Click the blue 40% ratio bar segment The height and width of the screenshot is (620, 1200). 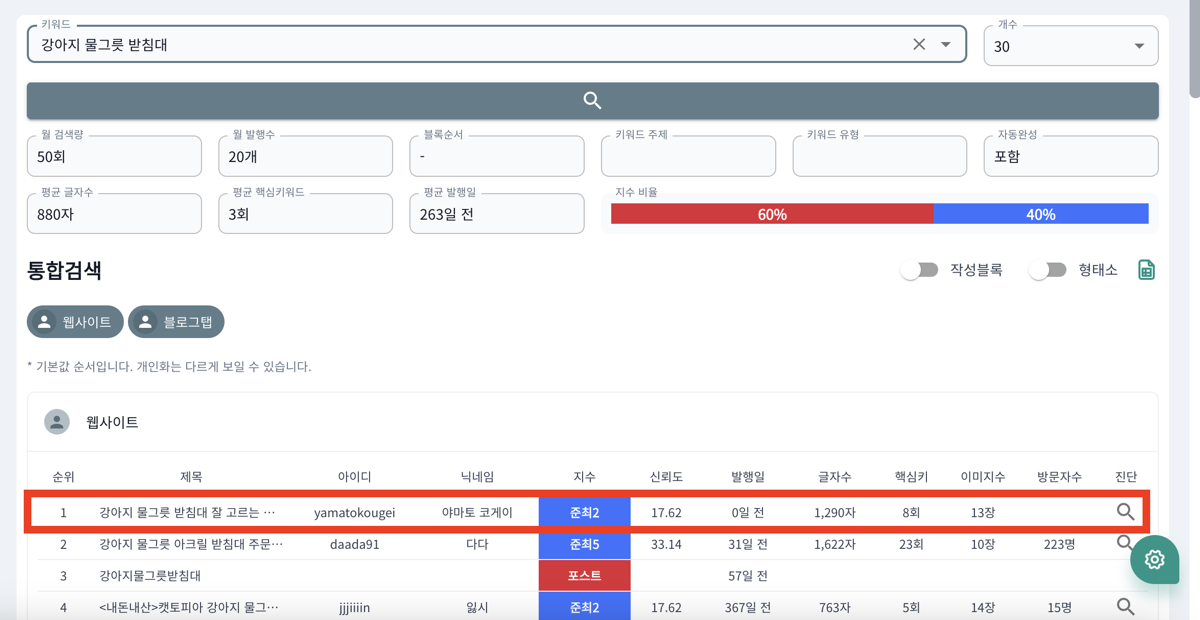(1040, 214)
